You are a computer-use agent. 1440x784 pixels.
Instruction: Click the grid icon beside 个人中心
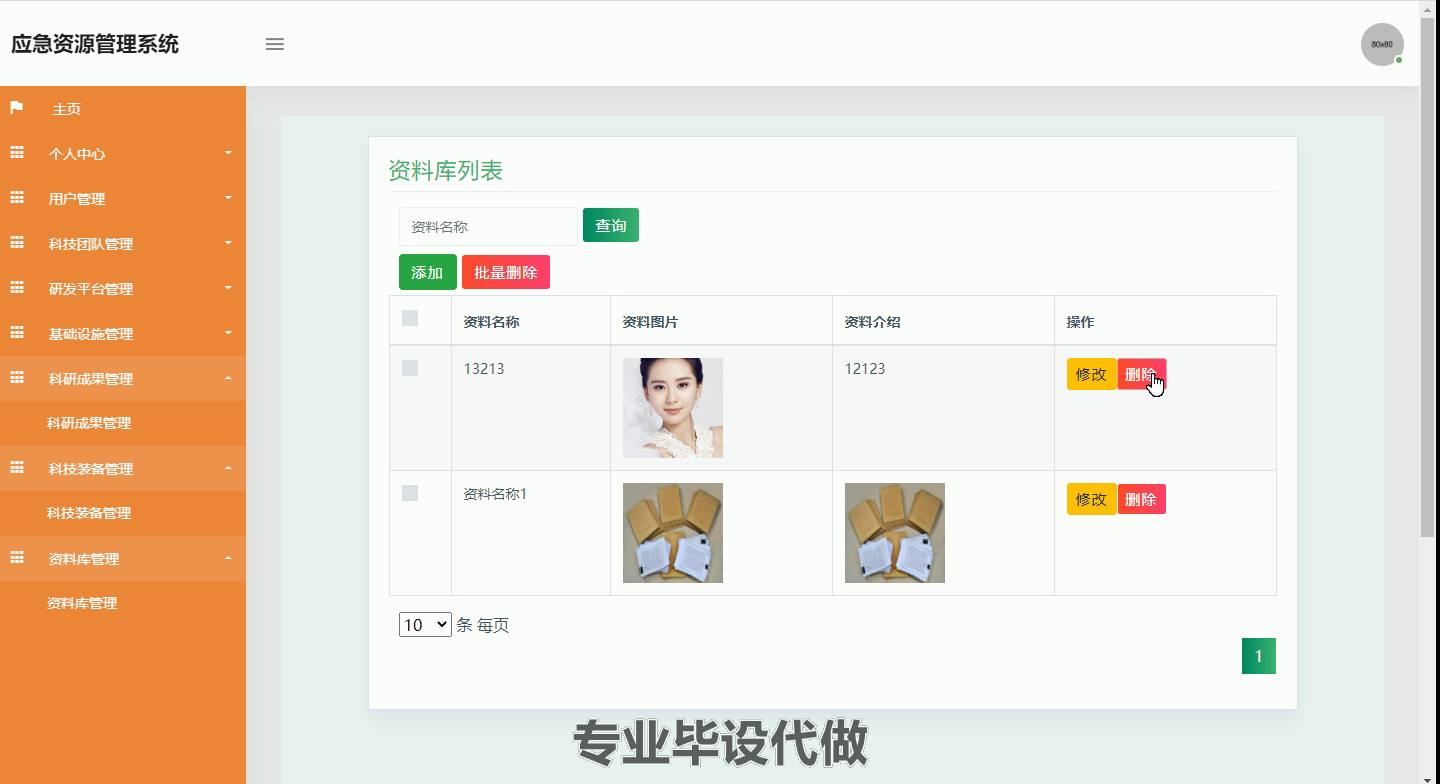pyautogui.click(x=17, y=153)
